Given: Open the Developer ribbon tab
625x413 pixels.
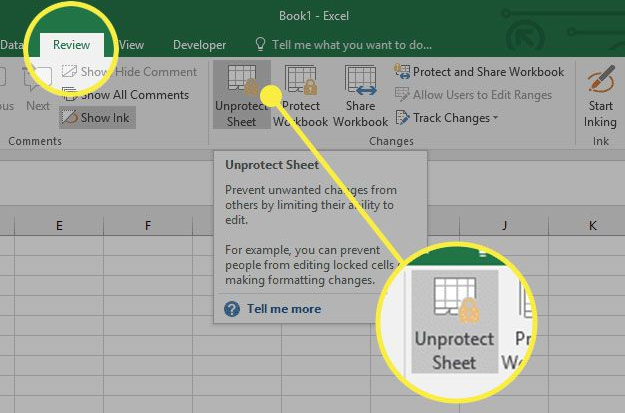Looking at the screenshot, I should point(199,44).
